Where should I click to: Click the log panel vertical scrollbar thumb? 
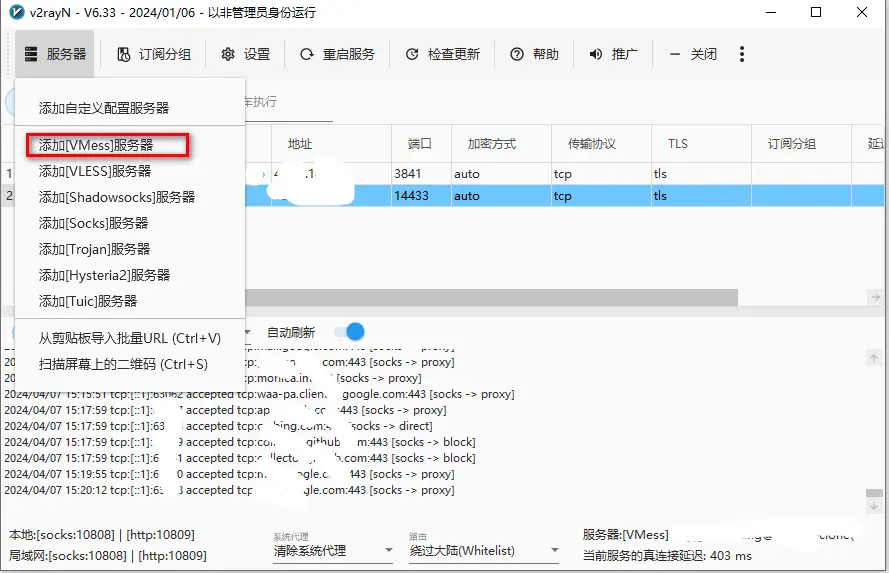coord(874,493)
